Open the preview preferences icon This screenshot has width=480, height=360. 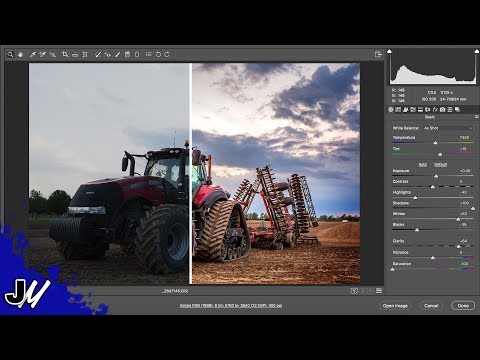(379, 291)
